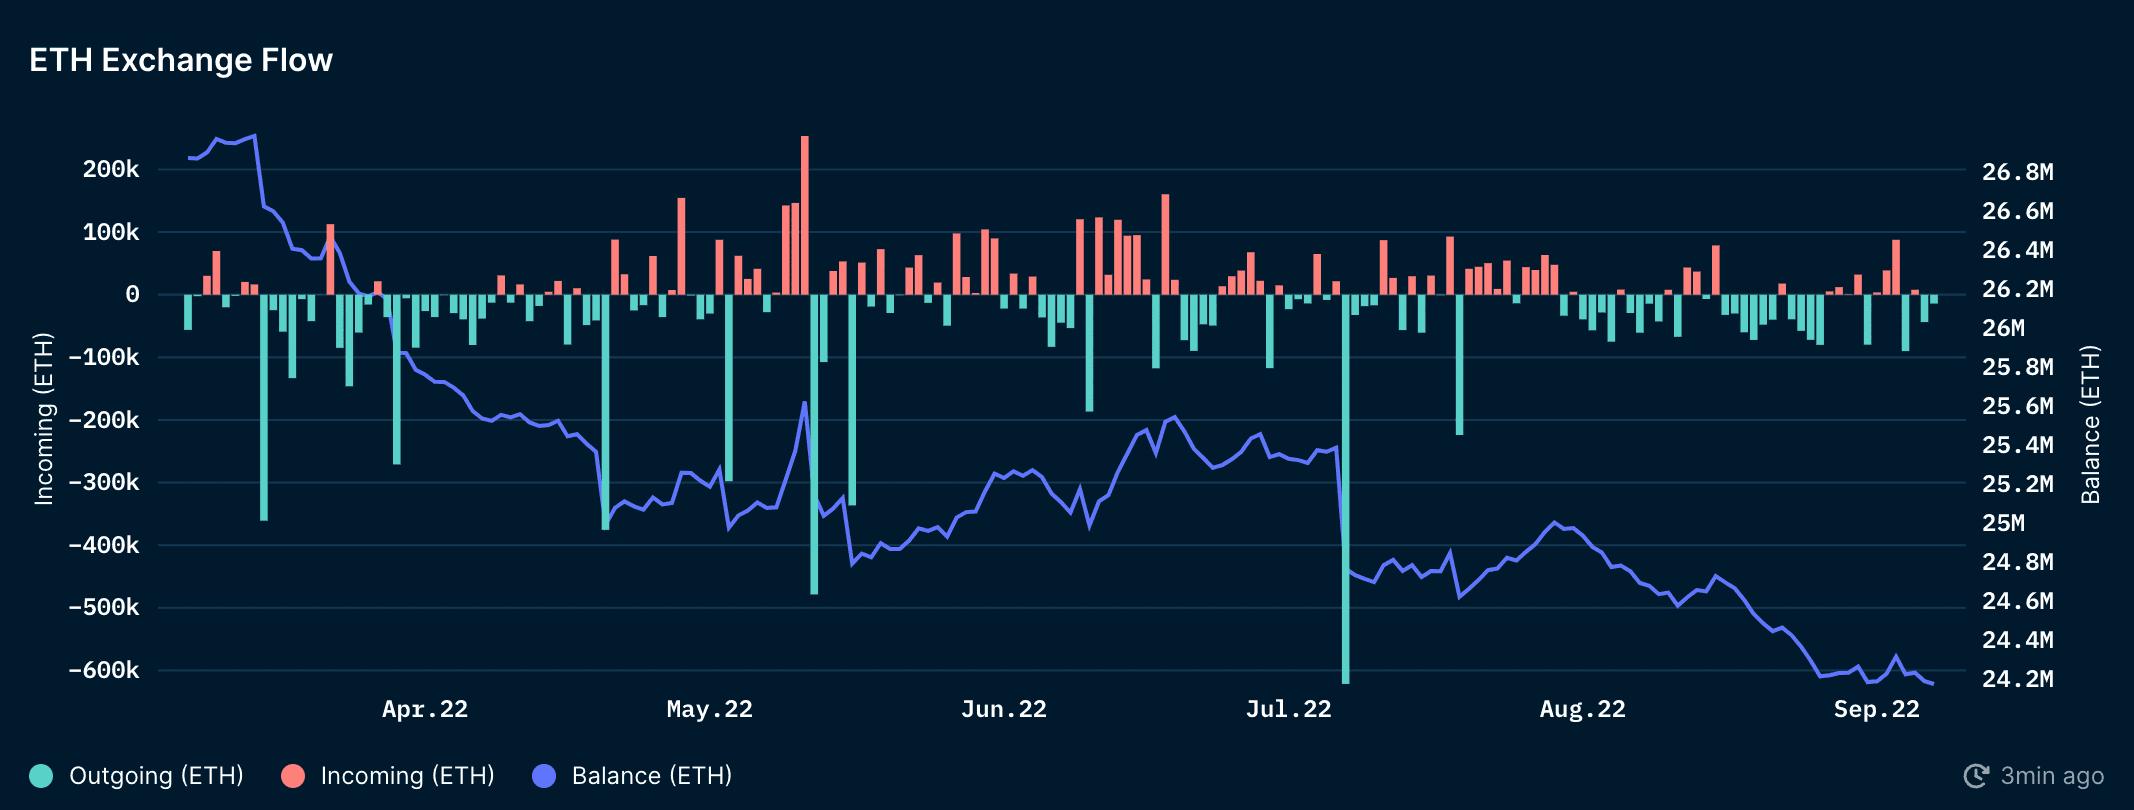Click the -600k left axis tick
Image resolution: width=2134 pixels, height=810 pixels.
point(104,670)
